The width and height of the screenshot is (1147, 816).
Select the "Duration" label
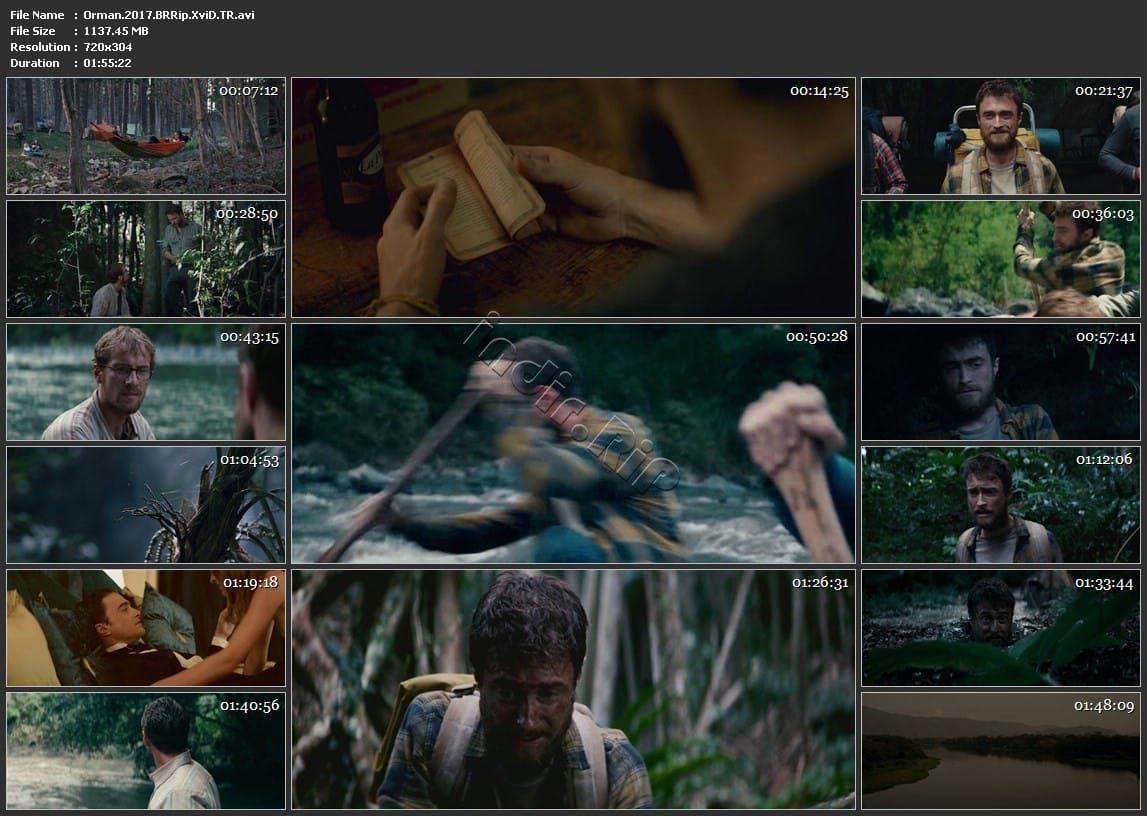tap(35, 63)
